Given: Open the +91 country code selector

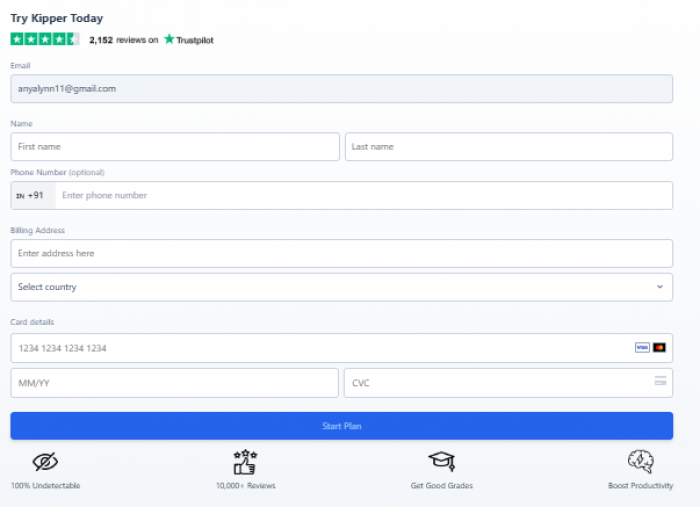Looking at the screenshot, I should 33,195.
